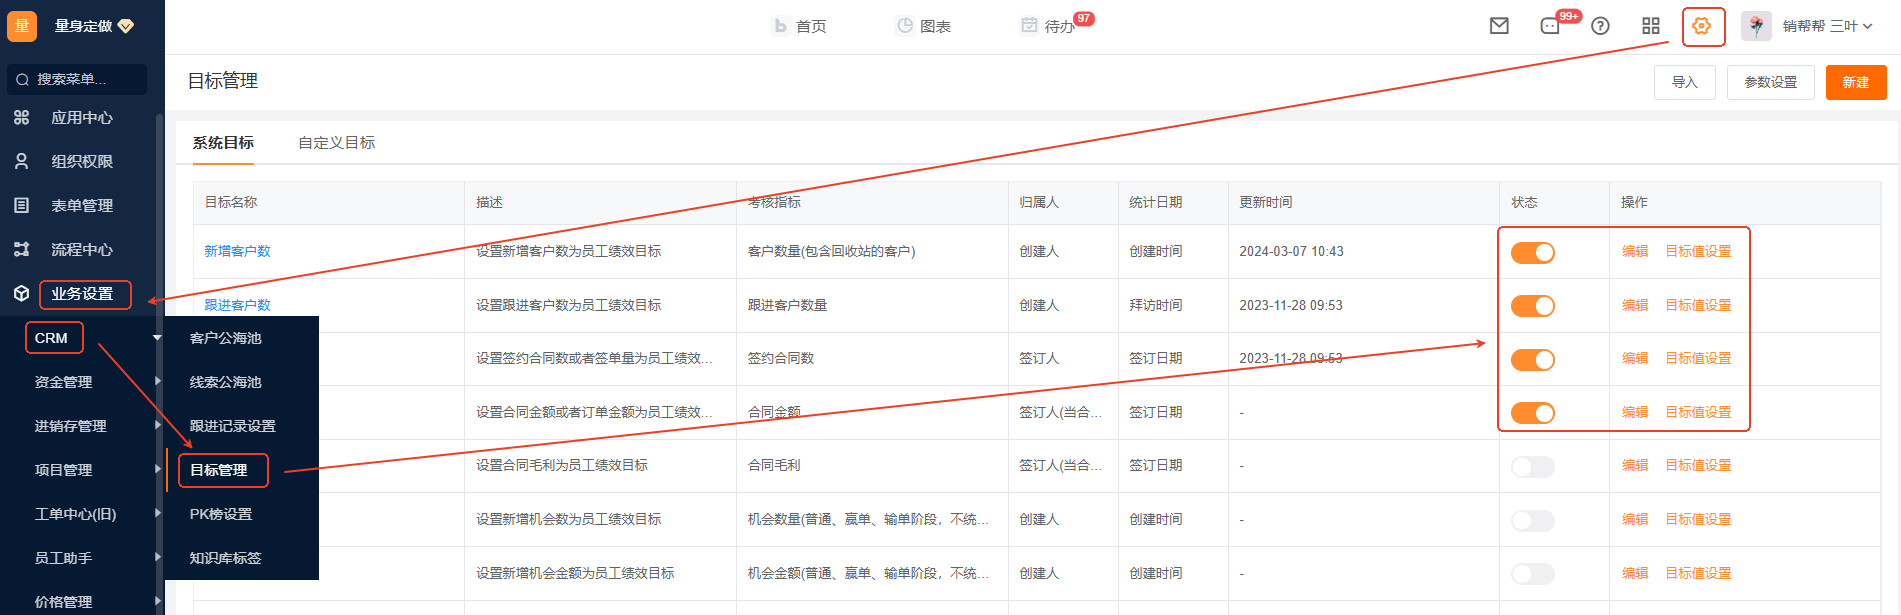Enable the 合同毛利 status toggle

click(1532, 467)
